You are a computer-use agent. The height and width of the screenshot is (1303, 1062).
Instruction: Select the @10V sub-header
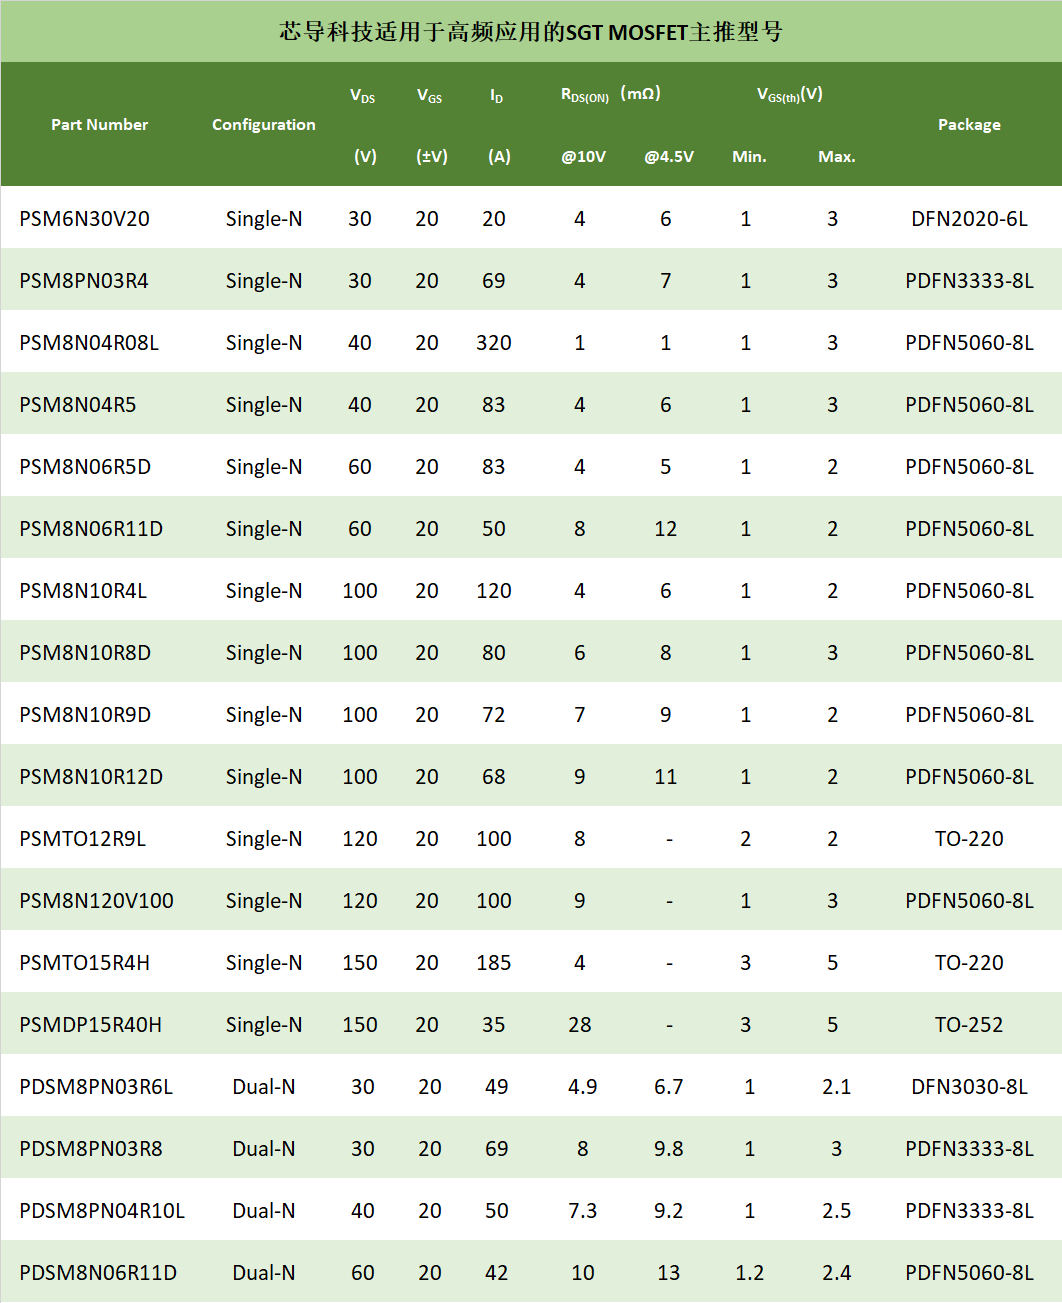583,156
